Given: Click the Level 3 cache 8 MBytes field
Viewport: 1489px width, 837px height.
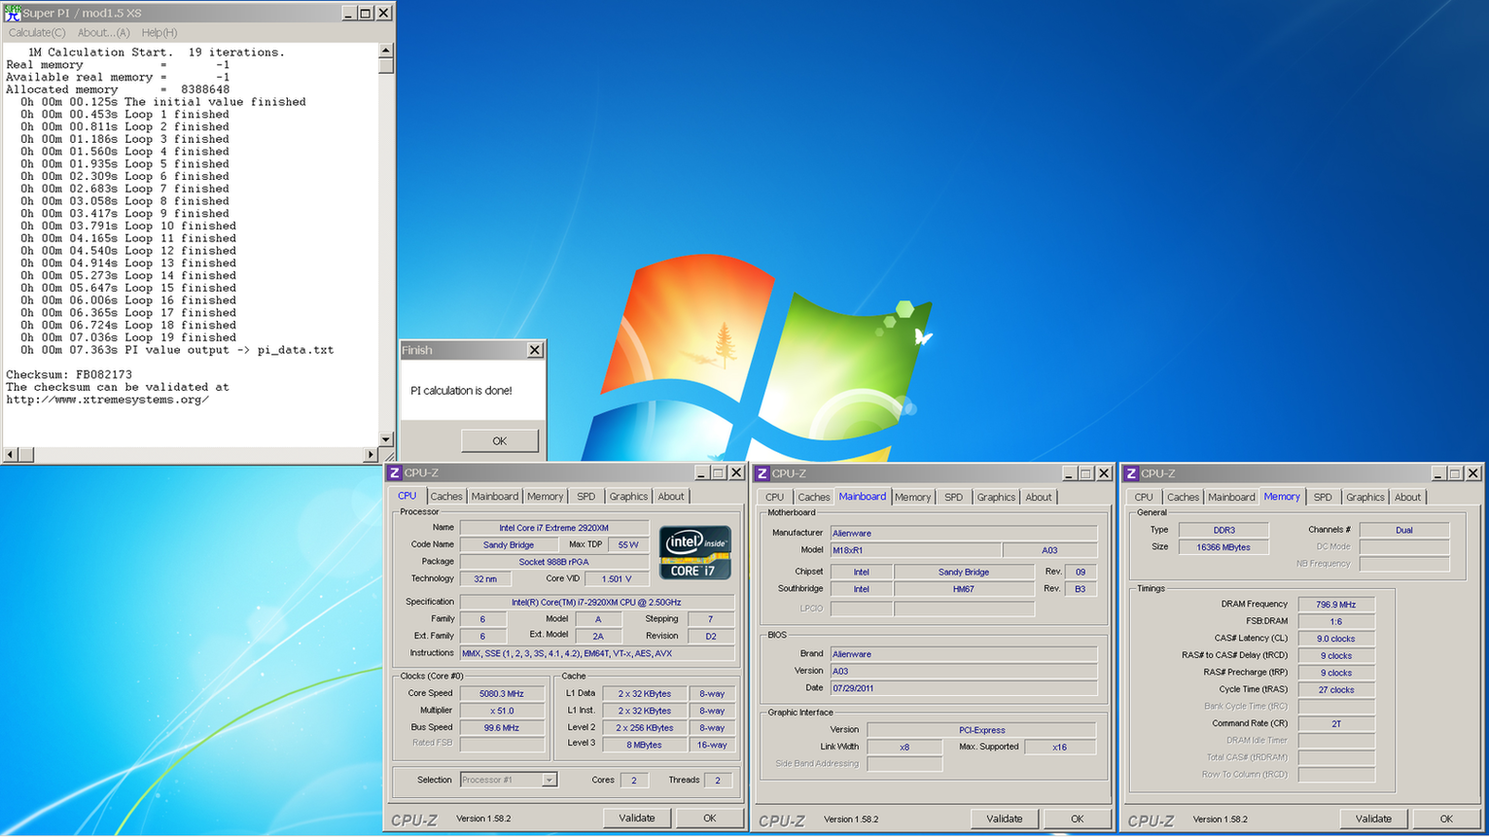Looking at the screenshot, I should pos(645,745).
